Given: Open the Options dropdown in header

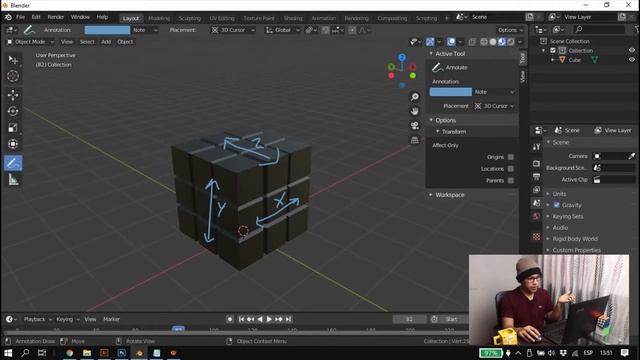Looking at the screenshot, I should click(x=510, y=30).
